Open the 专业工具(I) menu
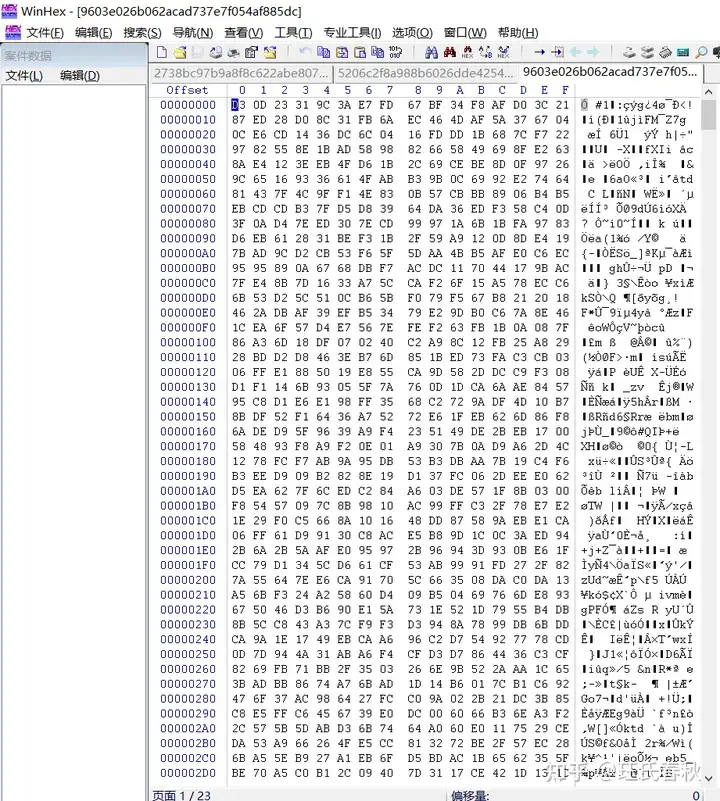 coord(352,33)
